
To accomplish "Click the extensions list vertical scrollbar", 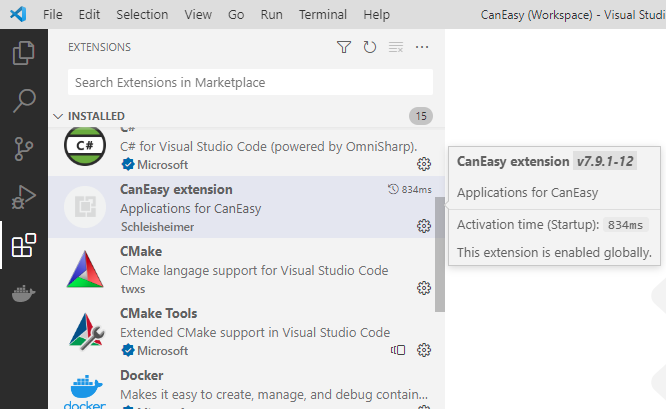I will click(x=440, y=254).
